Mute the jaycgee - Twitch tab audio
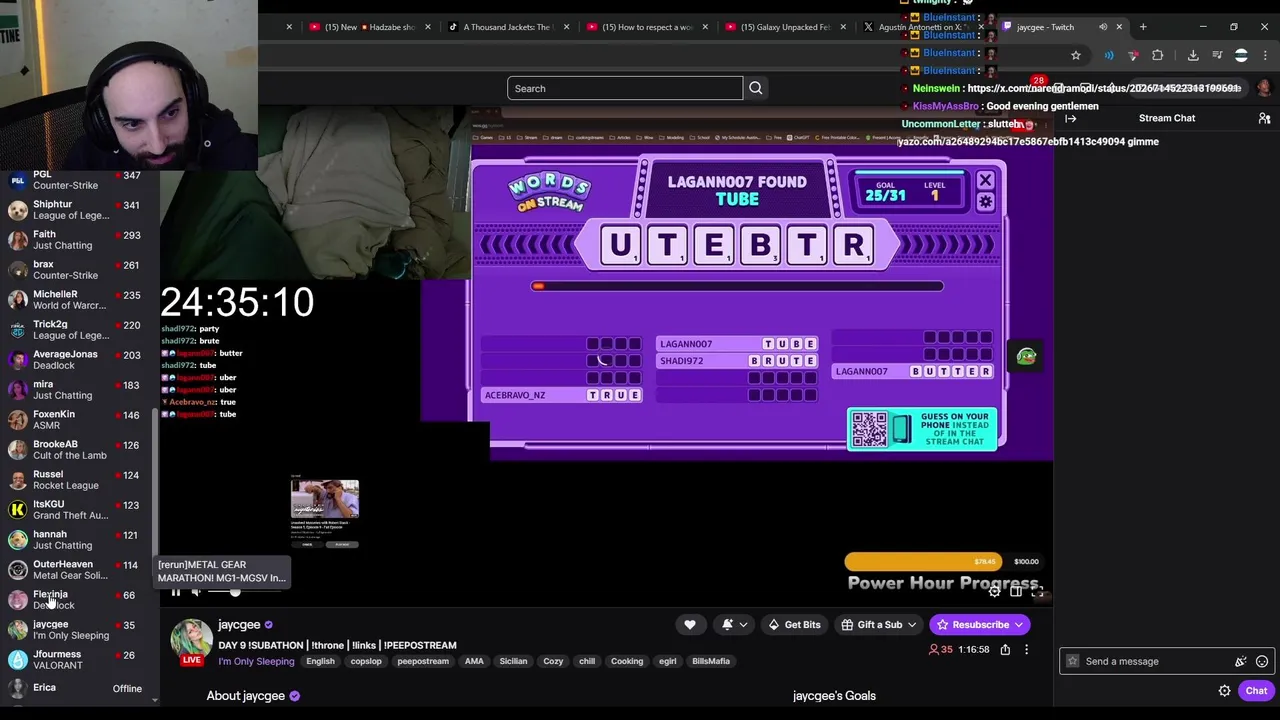This screenshot has width=1280, height=720. click(1103, 27)
